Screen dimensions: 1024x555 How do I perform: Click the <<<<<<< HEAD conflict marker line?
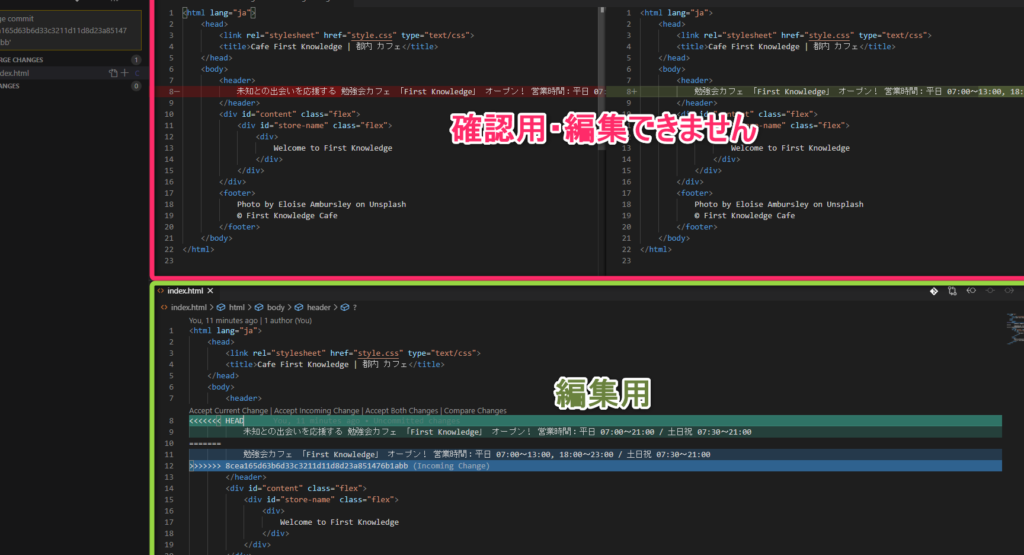(x=216, y=421)
